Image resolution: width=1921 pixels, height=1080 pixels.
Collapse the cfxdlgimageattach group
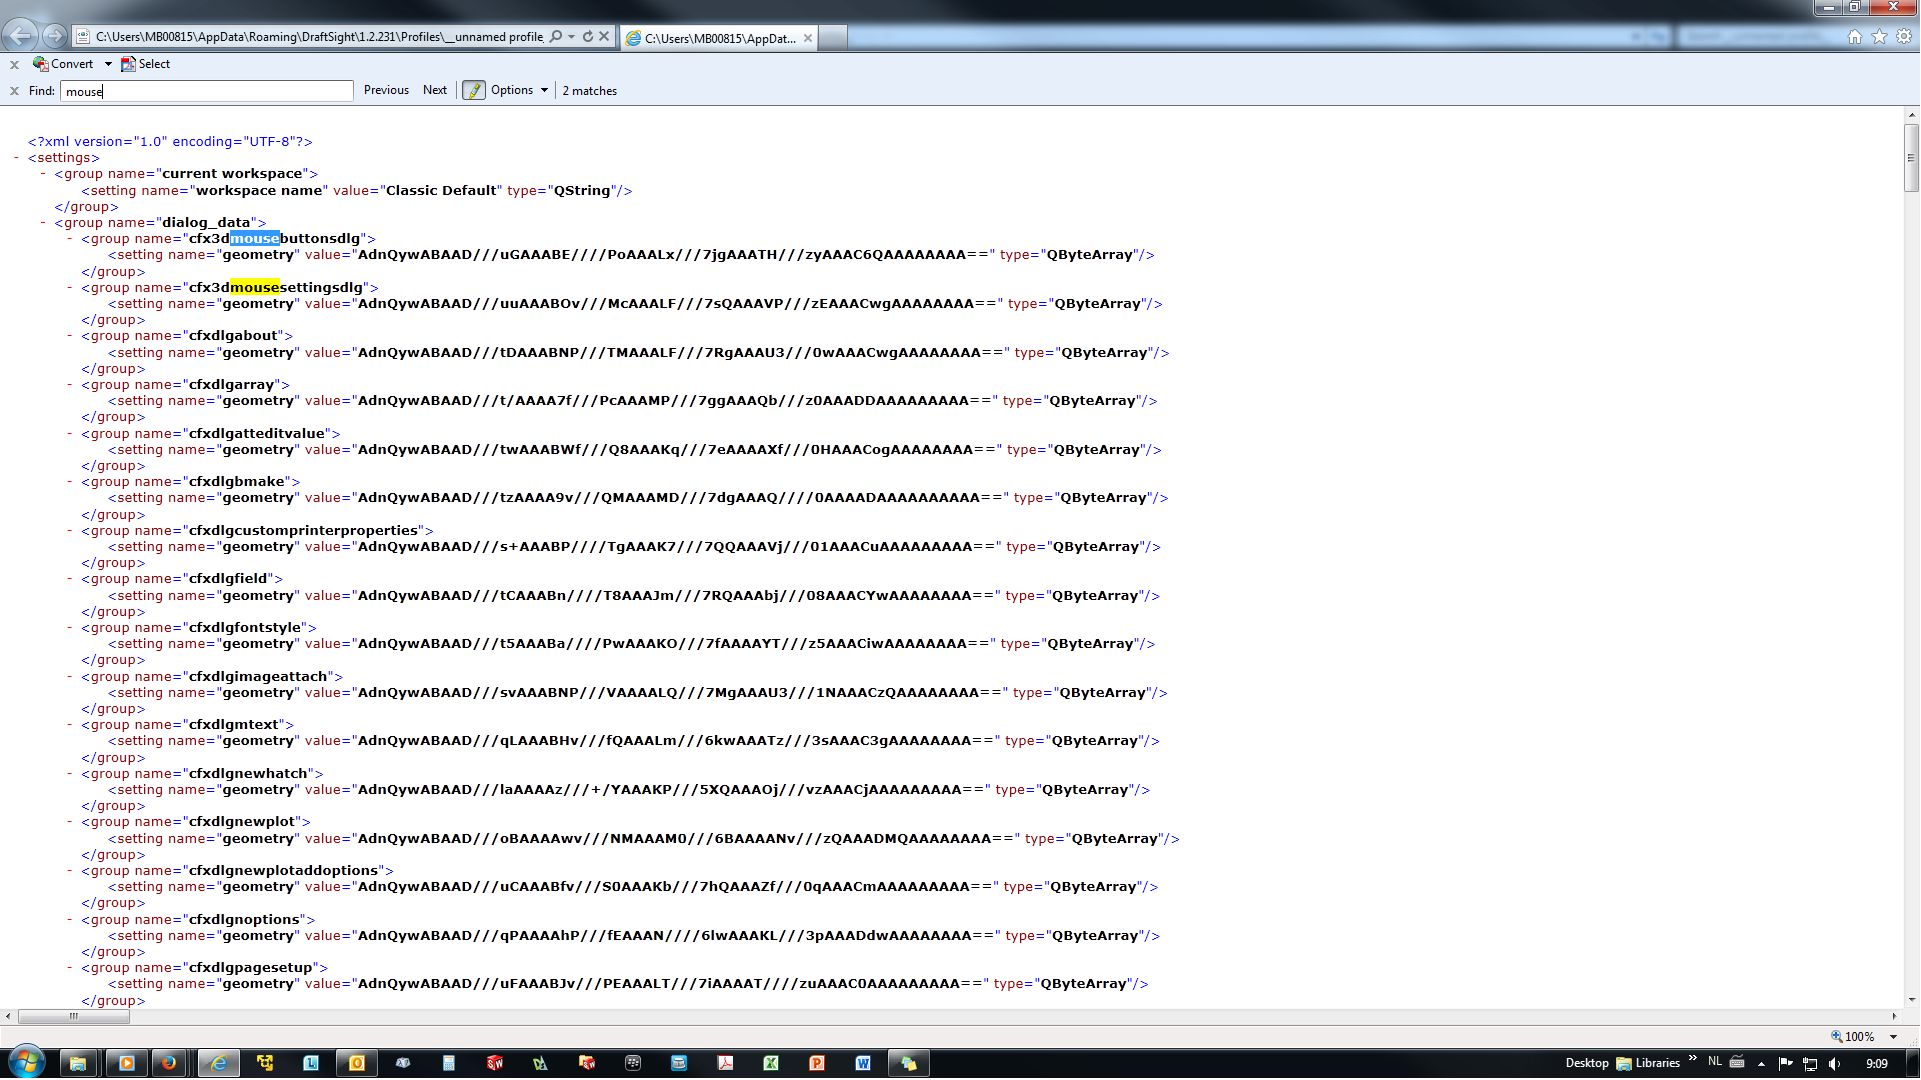pos(70,677)
